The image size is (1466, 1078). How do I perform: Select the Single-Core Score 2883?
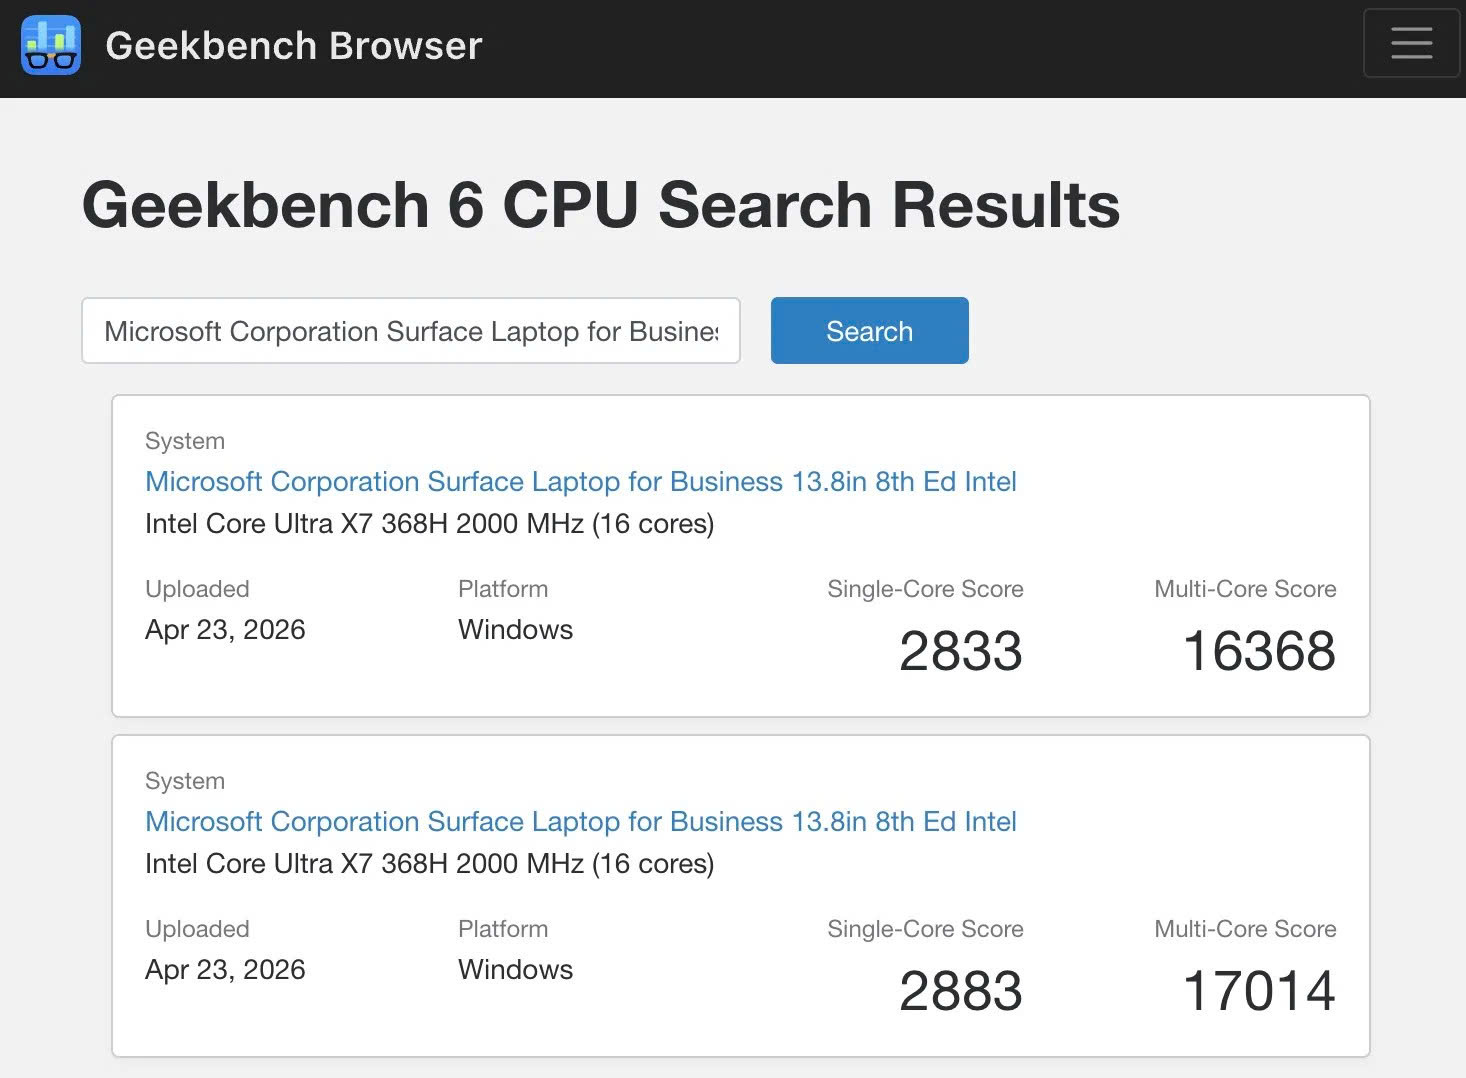click(x=959, y=990)
